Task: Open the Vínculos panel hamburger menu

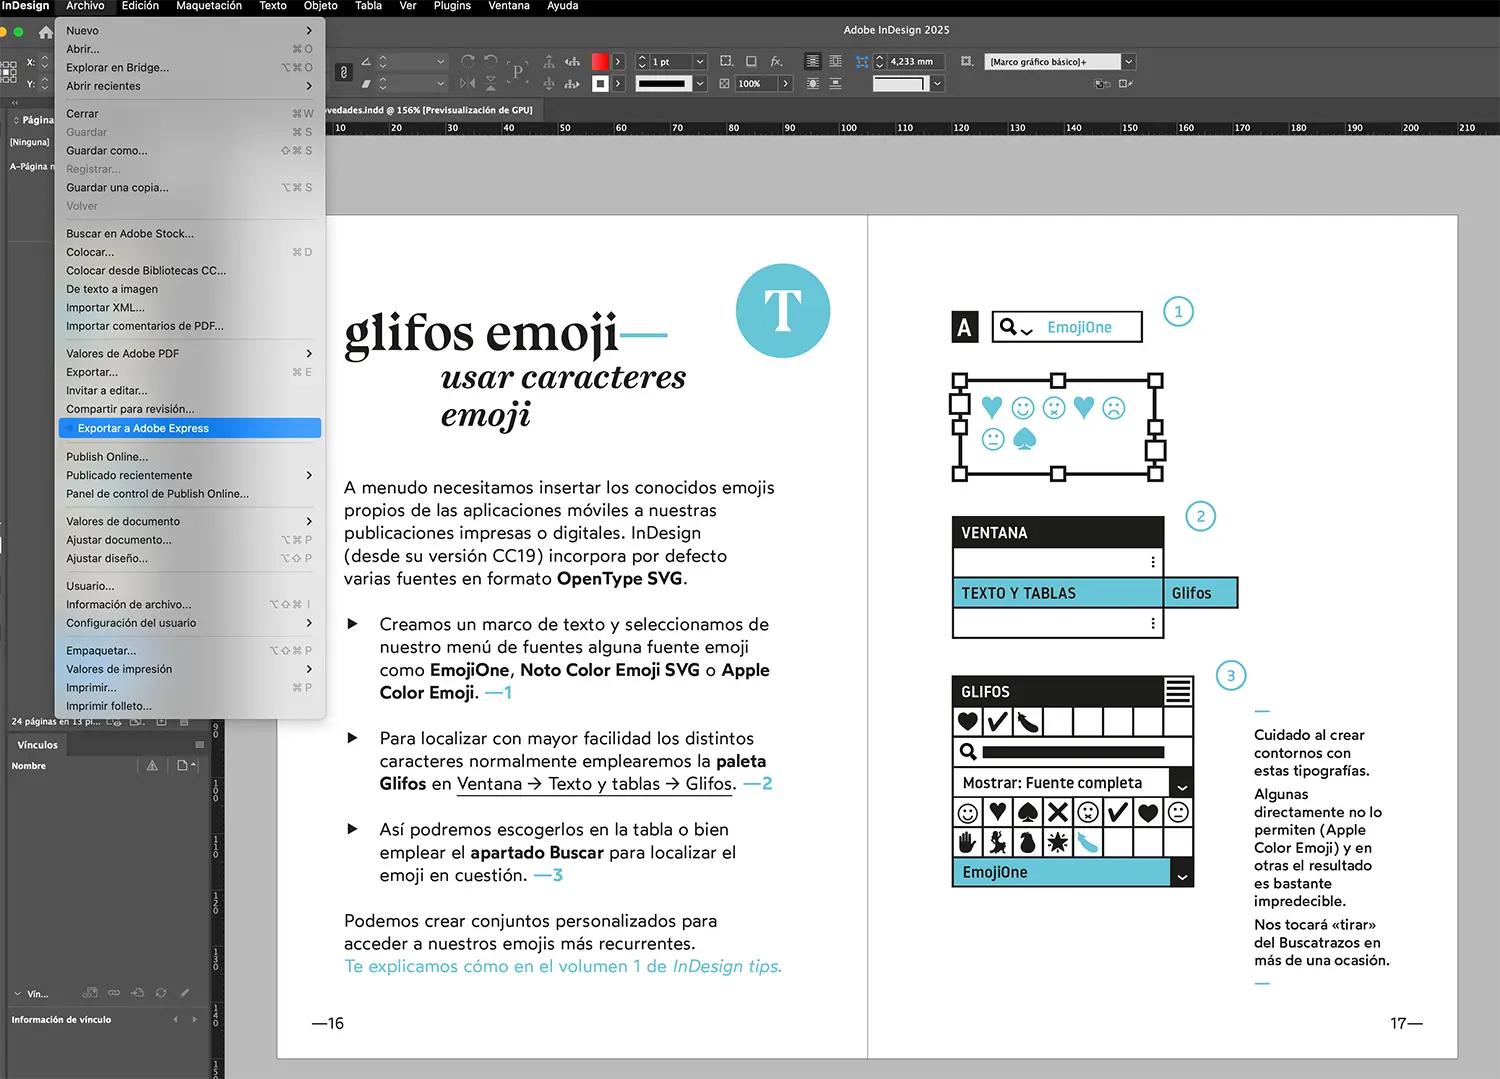Action: tap(199, 745)
